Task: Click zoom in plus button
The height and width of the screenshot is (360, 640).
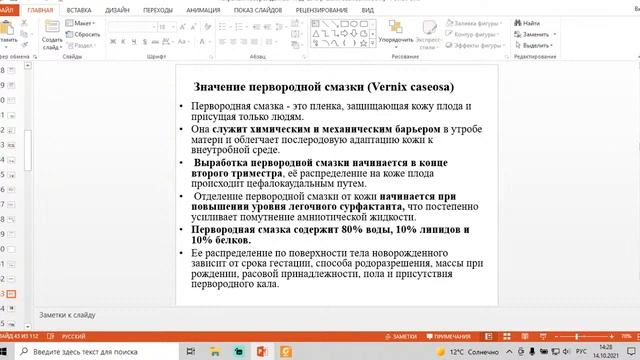Action: pyautogui.click(x=611, y=336)
